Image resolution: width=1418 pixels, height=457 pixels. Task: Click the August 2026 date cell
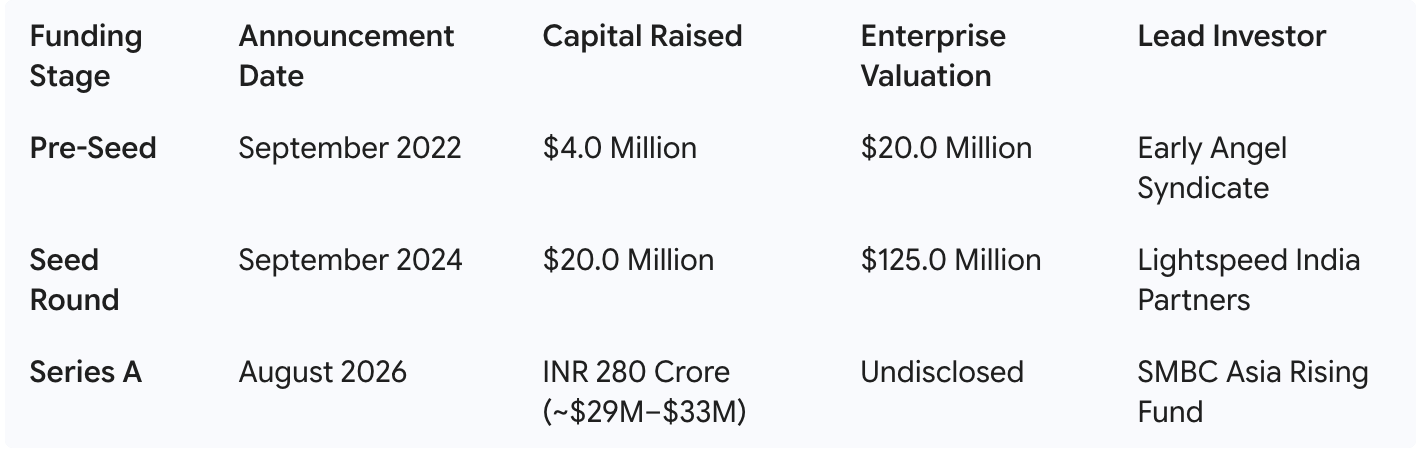pos(323,372)
